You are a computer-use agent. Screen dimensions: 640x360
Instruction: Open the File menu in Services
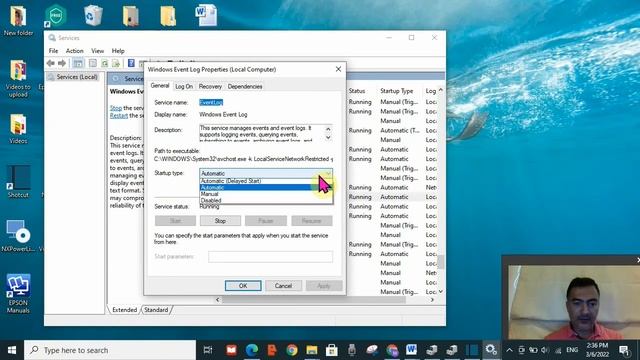(53, 51)
